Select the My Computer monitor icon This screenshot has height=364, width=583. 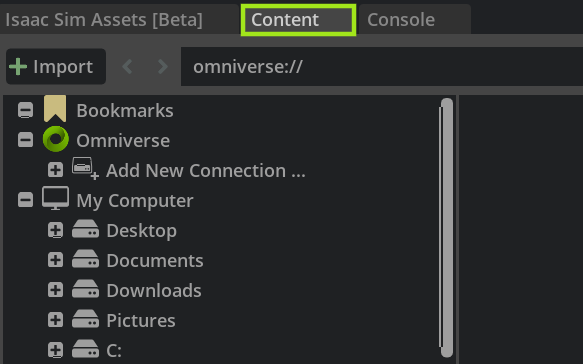tap(55, 199)
